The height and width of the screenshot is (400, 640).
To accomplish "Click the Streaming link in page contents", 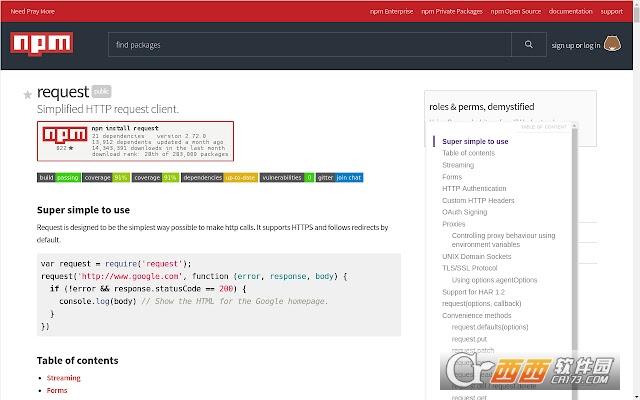I will (64, 378).
